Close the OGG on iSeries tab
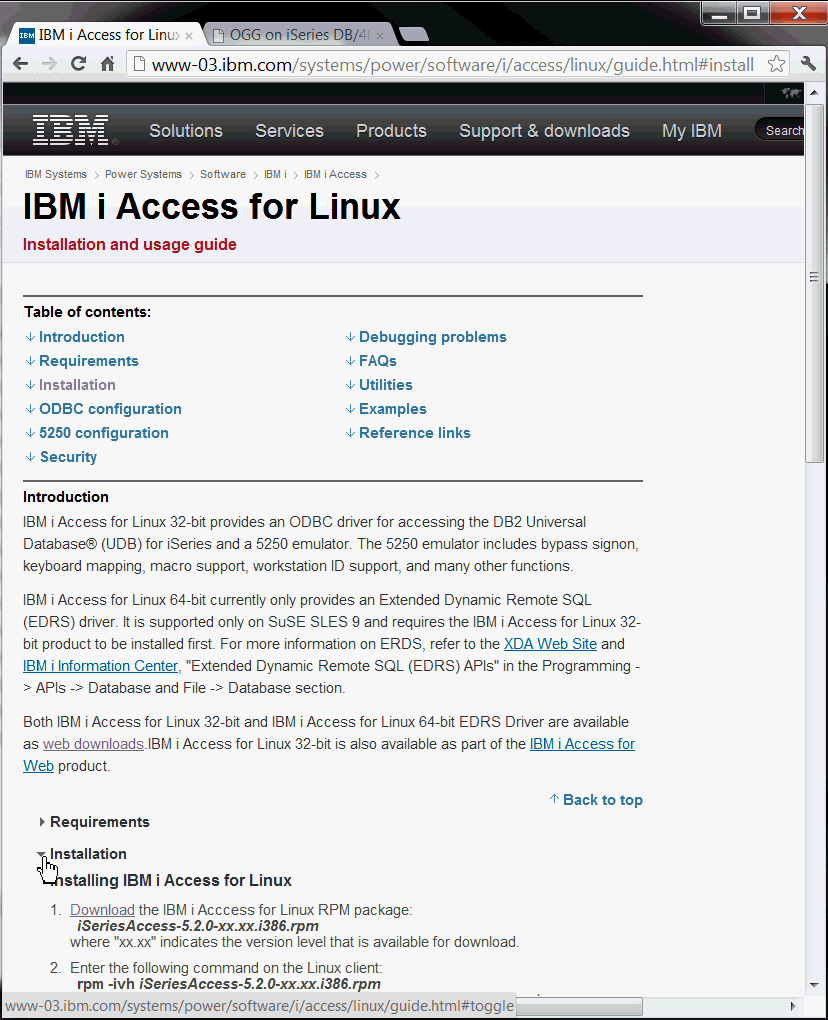Image resolution: width=828 pixels, height=1020 pixels. point(380,36)
